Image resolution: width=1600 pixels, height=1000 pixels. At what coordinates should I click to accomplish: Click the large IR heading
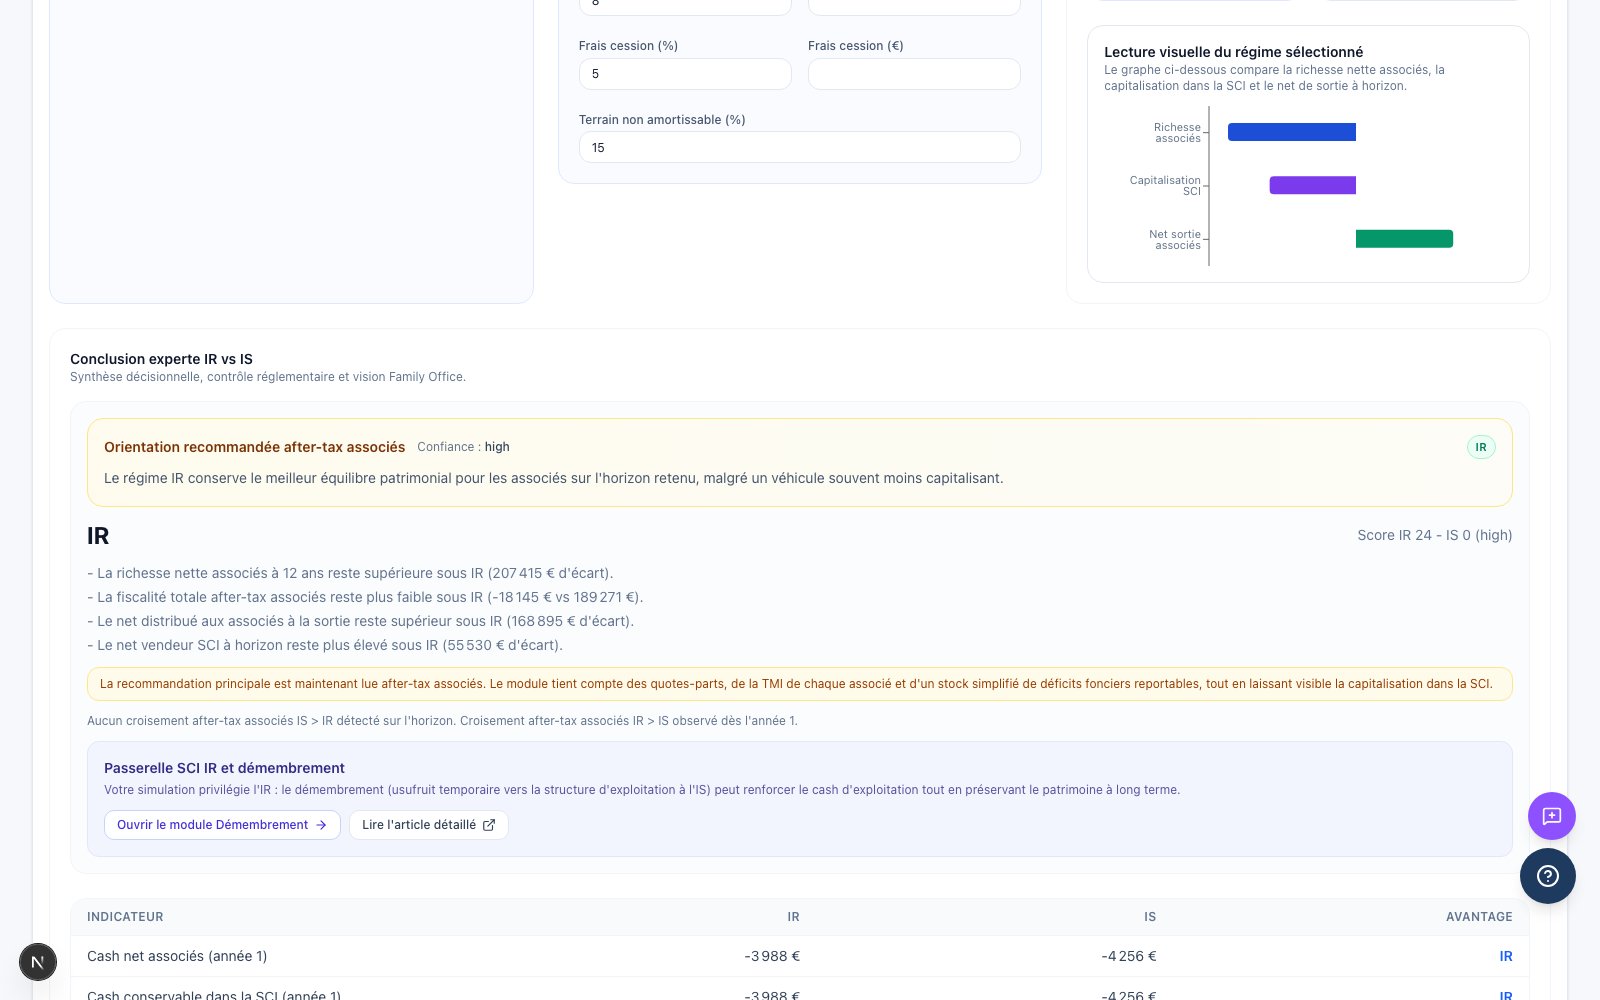pos(98,536)
